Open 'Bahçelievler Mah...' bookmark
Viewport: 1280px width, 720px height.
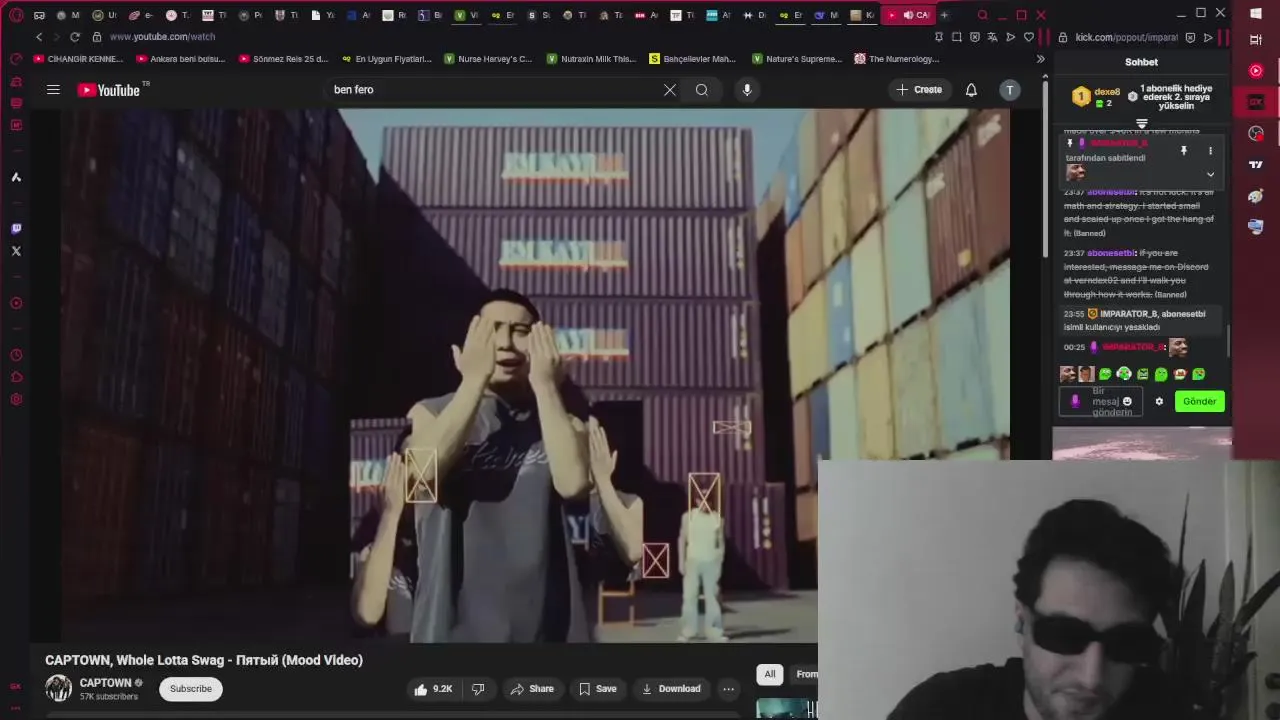[x=692, y=59]
